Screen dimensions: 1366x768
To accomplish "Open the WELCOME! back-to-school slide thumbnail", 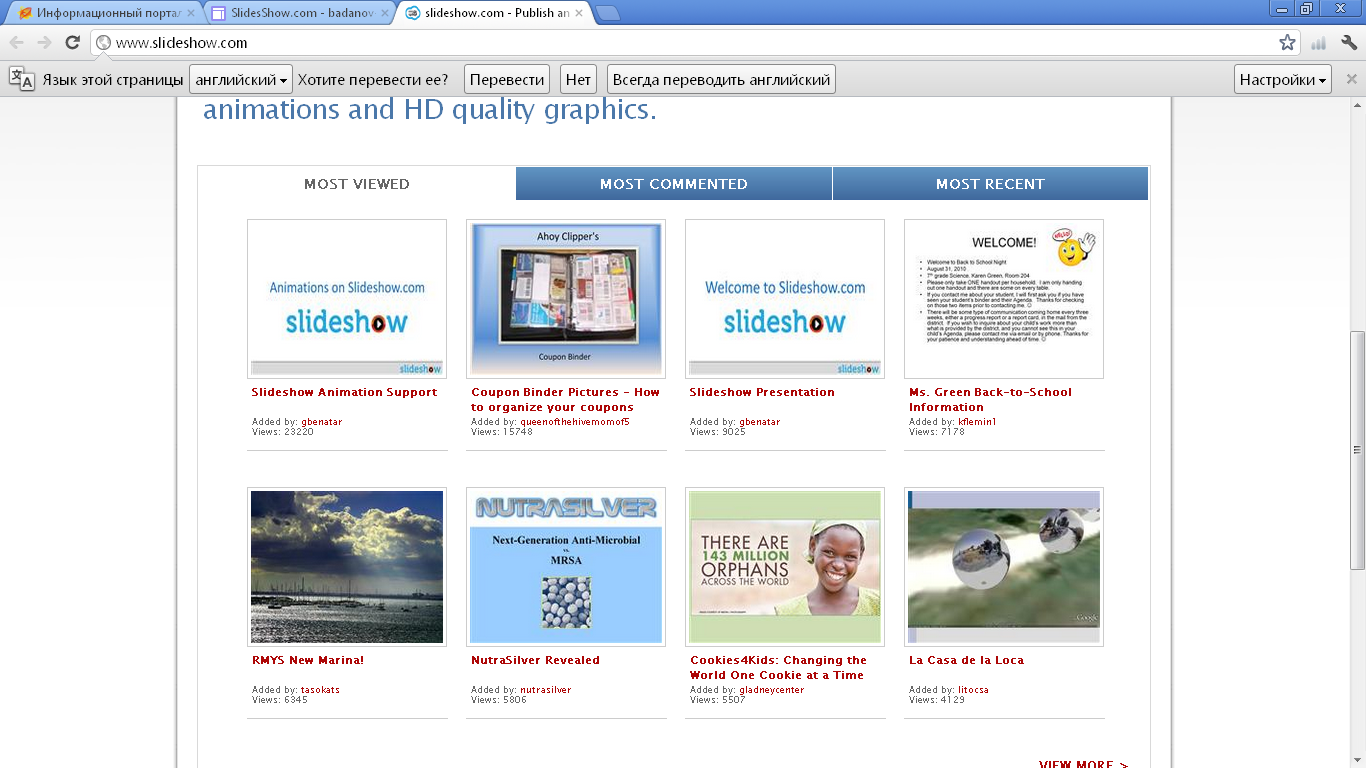I will point(1004,299).
